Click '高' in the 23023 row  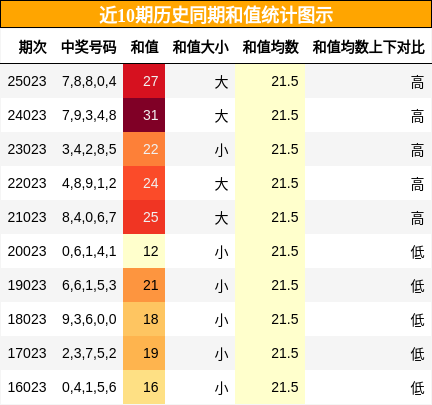[417, 150]
